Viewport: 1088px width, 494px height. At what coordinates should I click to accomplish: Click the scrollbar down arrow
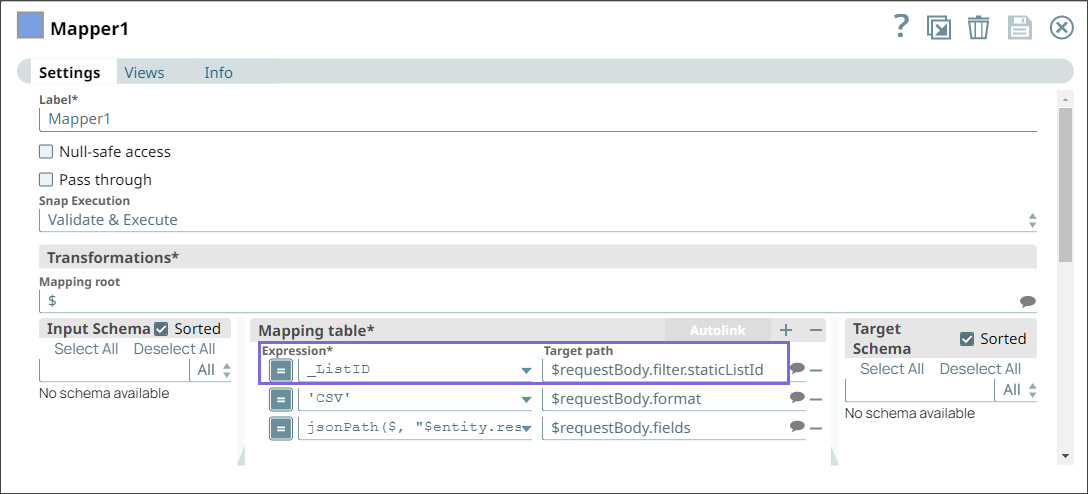[1065, 456]
